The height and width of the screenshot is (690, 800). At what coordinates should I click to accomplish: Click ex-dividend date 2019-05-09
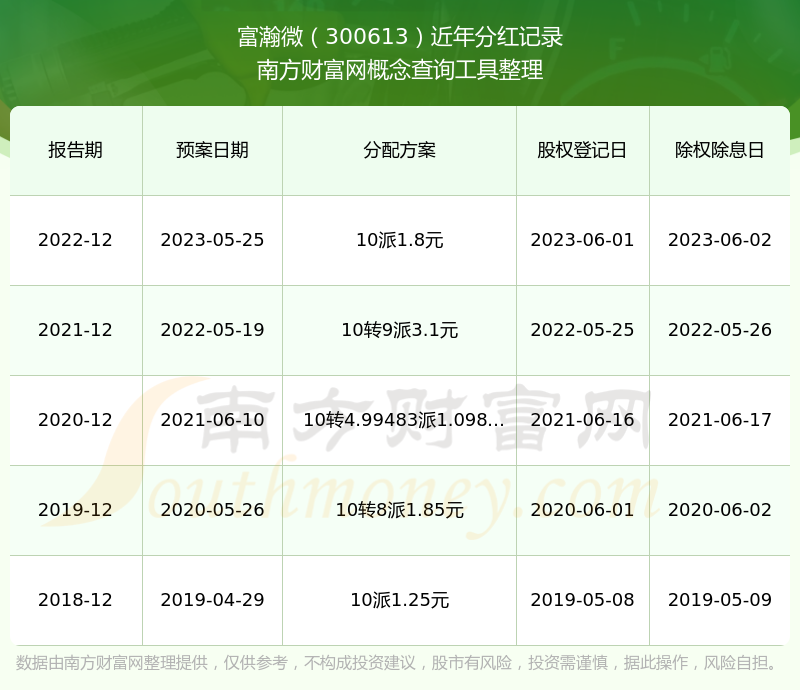click(719, 600)
